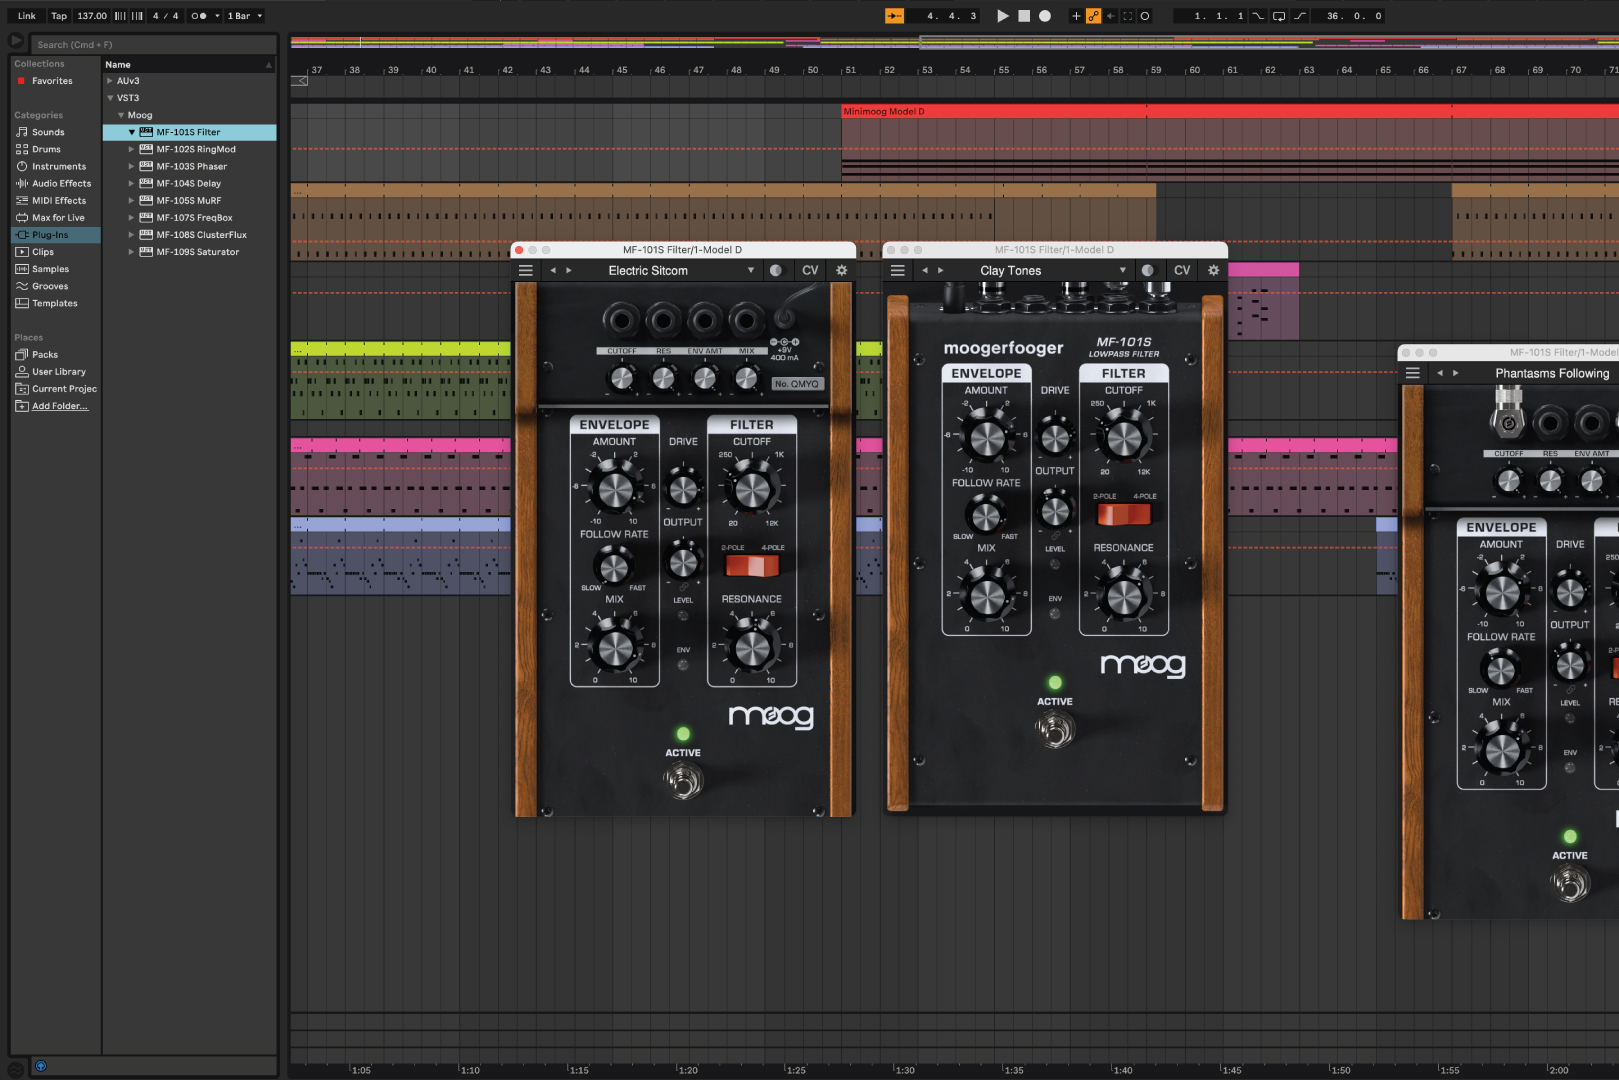This screenshot has width=1619, height=1080.
Task: Expand MF-104S Delay in the plugin list
Action: (x=133, y=183)
